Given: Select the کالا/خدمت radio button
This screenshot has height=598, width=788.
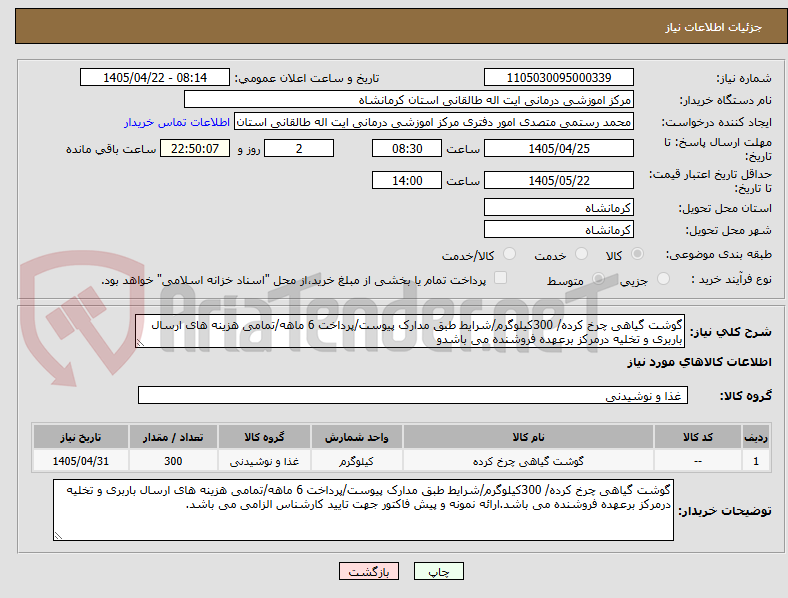Looking at the screenshot, I should 510,254.
